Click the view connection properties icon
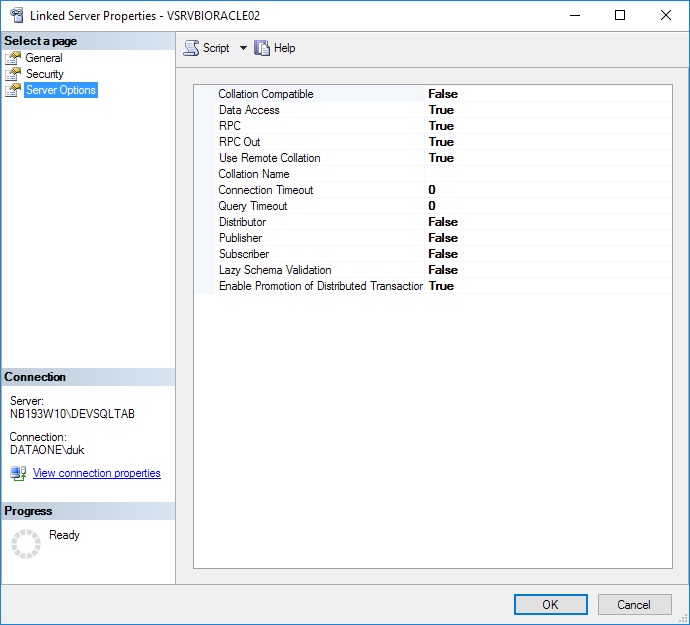This screenshot has width=690, height=625. (x=18, y=473)
